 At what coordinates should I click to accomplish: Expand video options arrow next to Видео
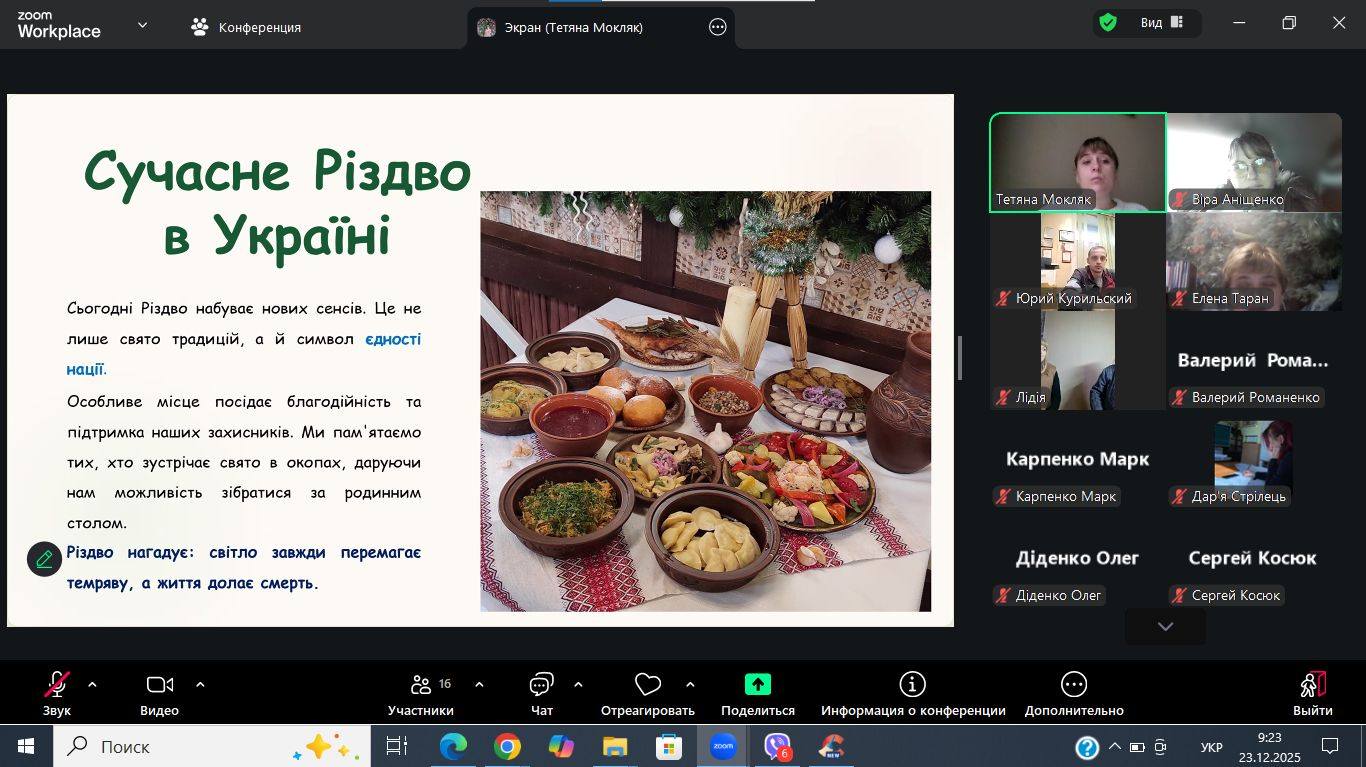[x=200, y=685]
